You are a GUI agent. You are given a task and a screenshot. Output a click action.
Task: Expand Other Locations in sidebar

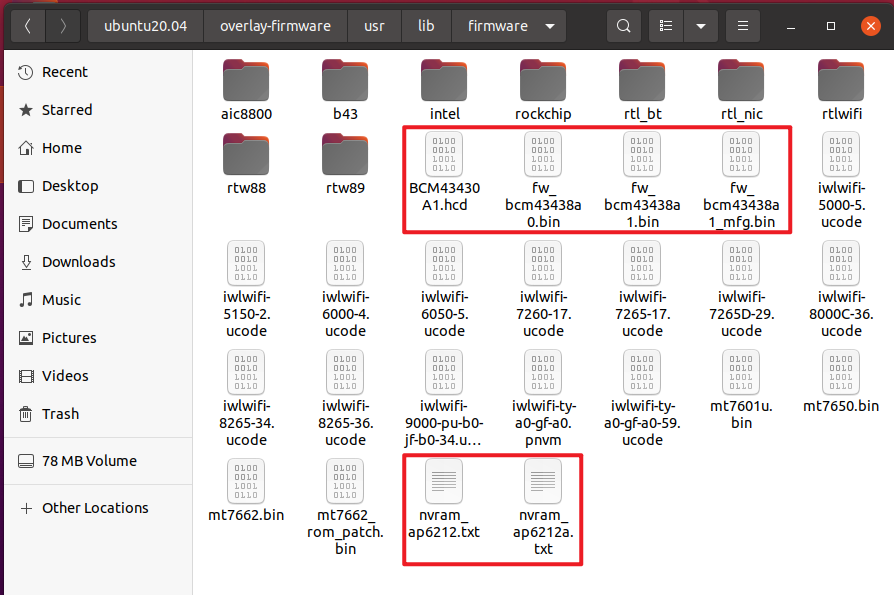coord(95,508)
